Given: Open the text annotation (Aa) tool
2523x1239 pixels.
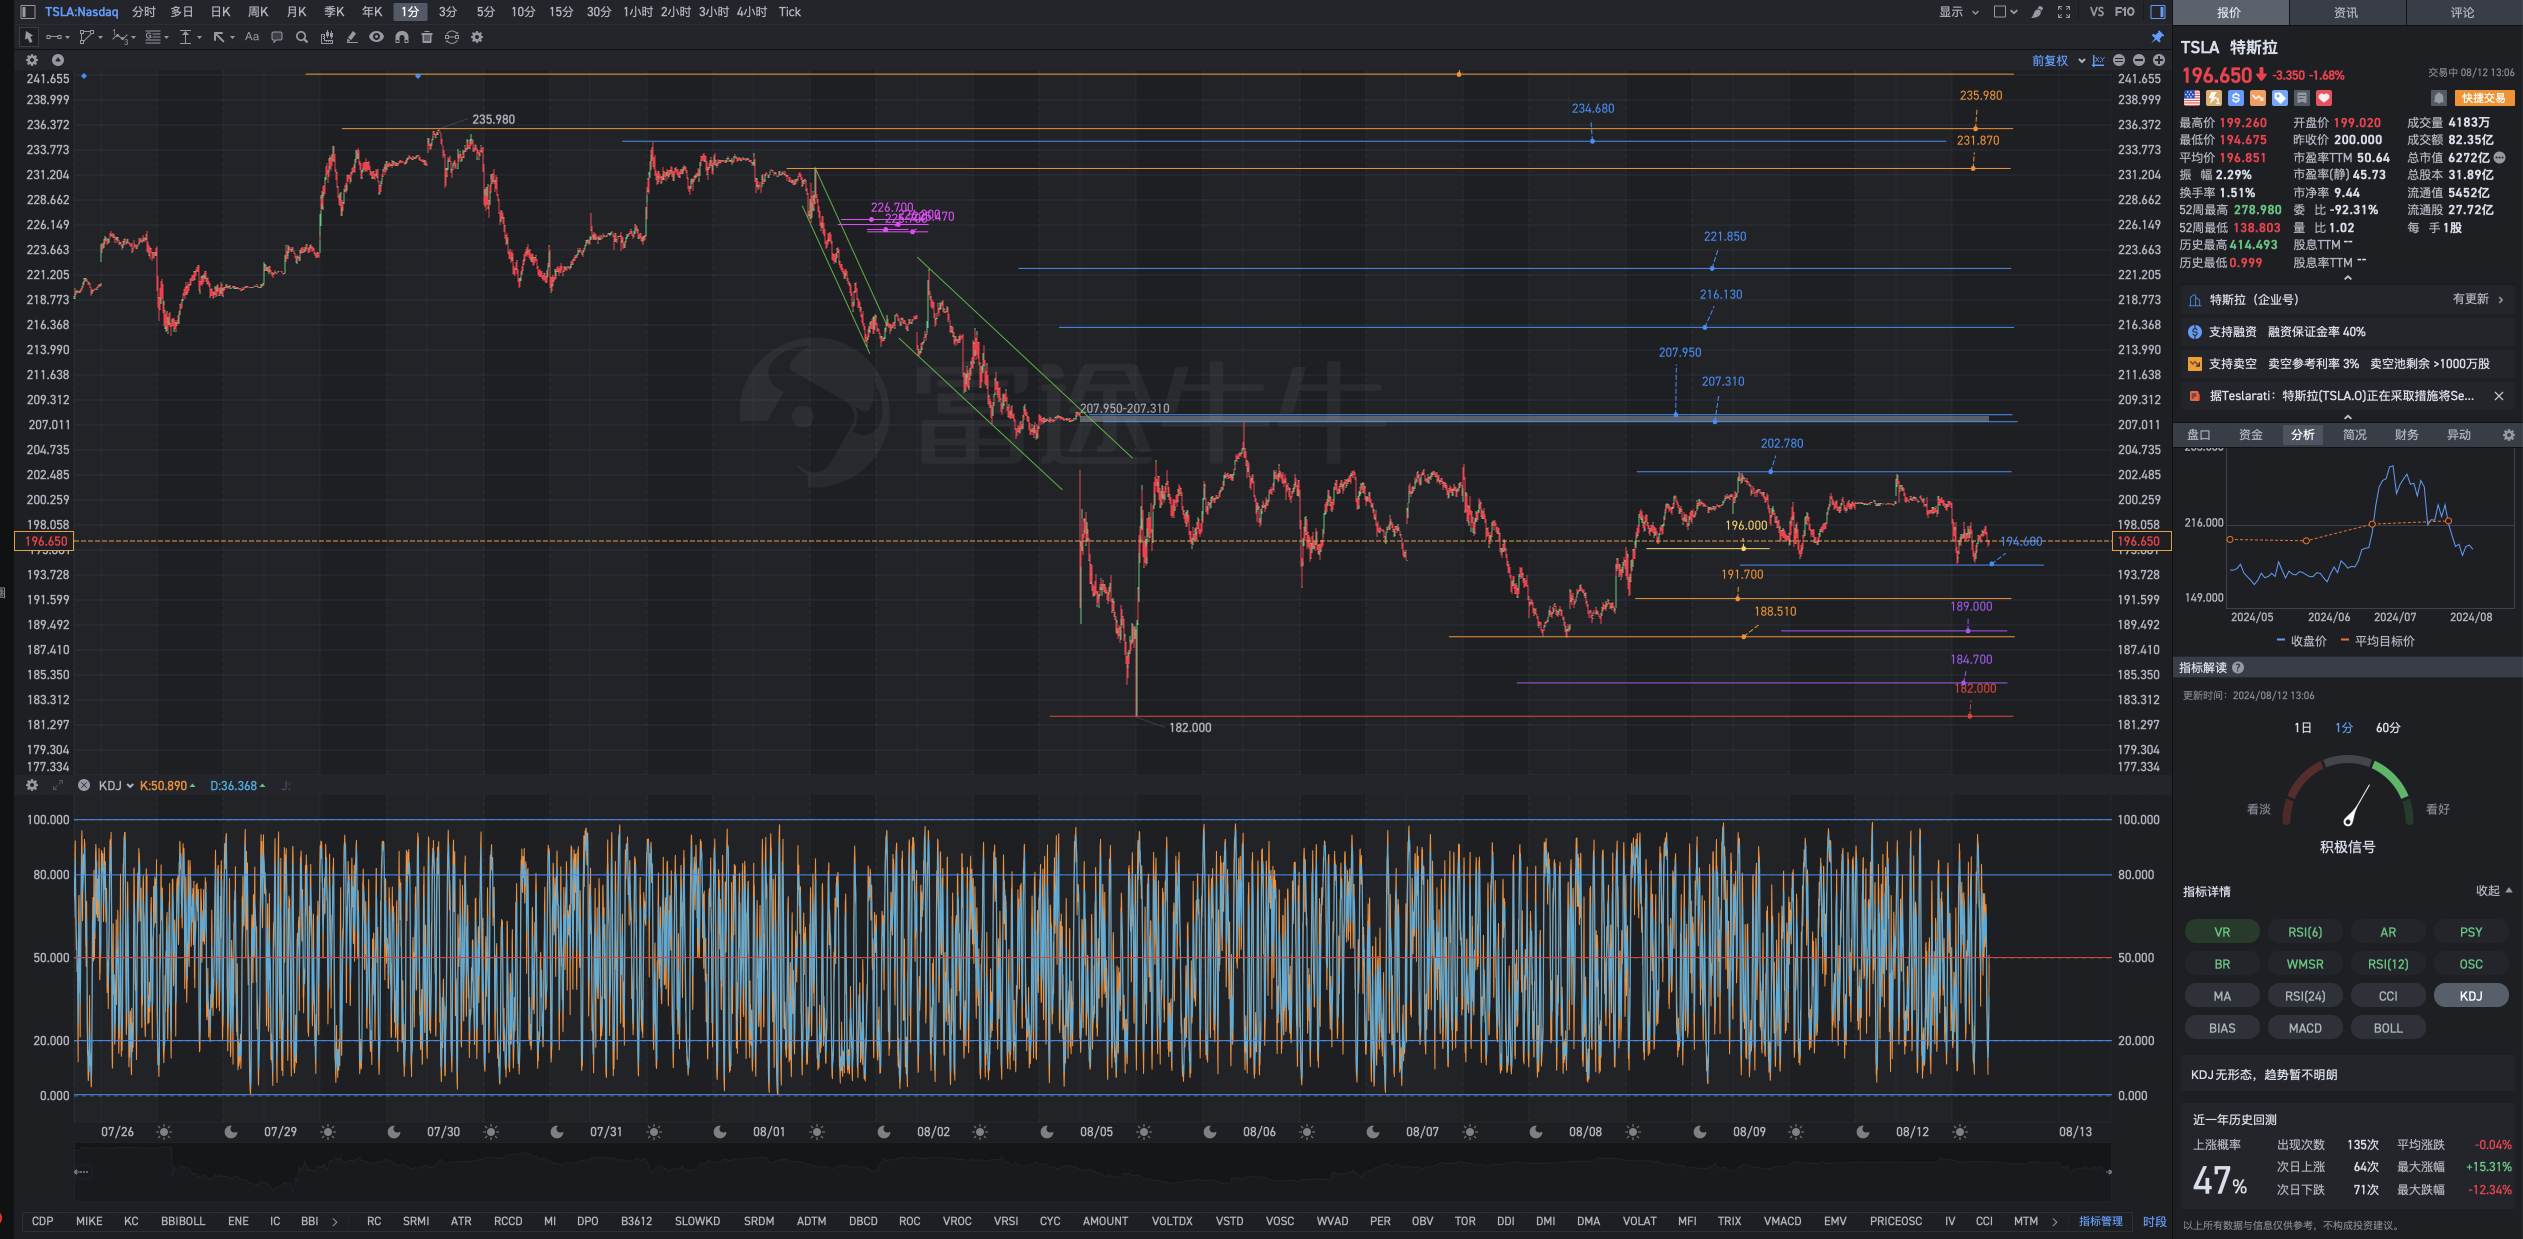Looking at the screenshot, I should click(x=252, y=37).
